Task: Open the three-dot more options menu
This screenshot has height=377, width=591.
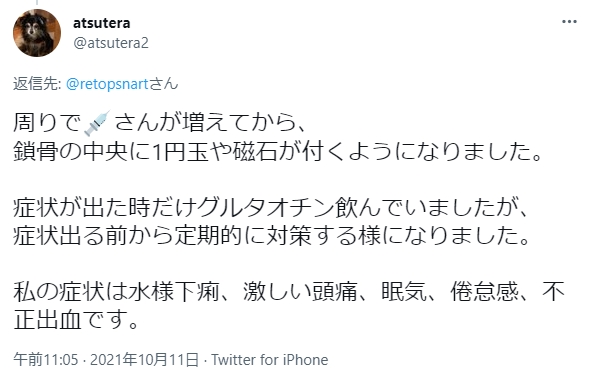Action: point(569,21)
